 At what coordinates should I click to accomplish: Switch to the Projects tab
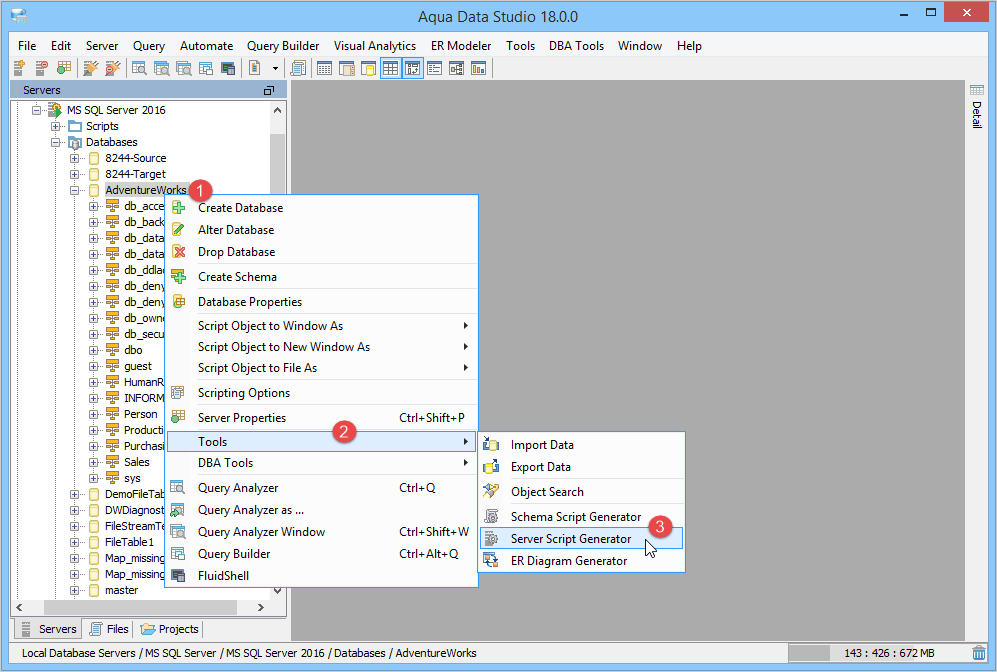point(169,629)
